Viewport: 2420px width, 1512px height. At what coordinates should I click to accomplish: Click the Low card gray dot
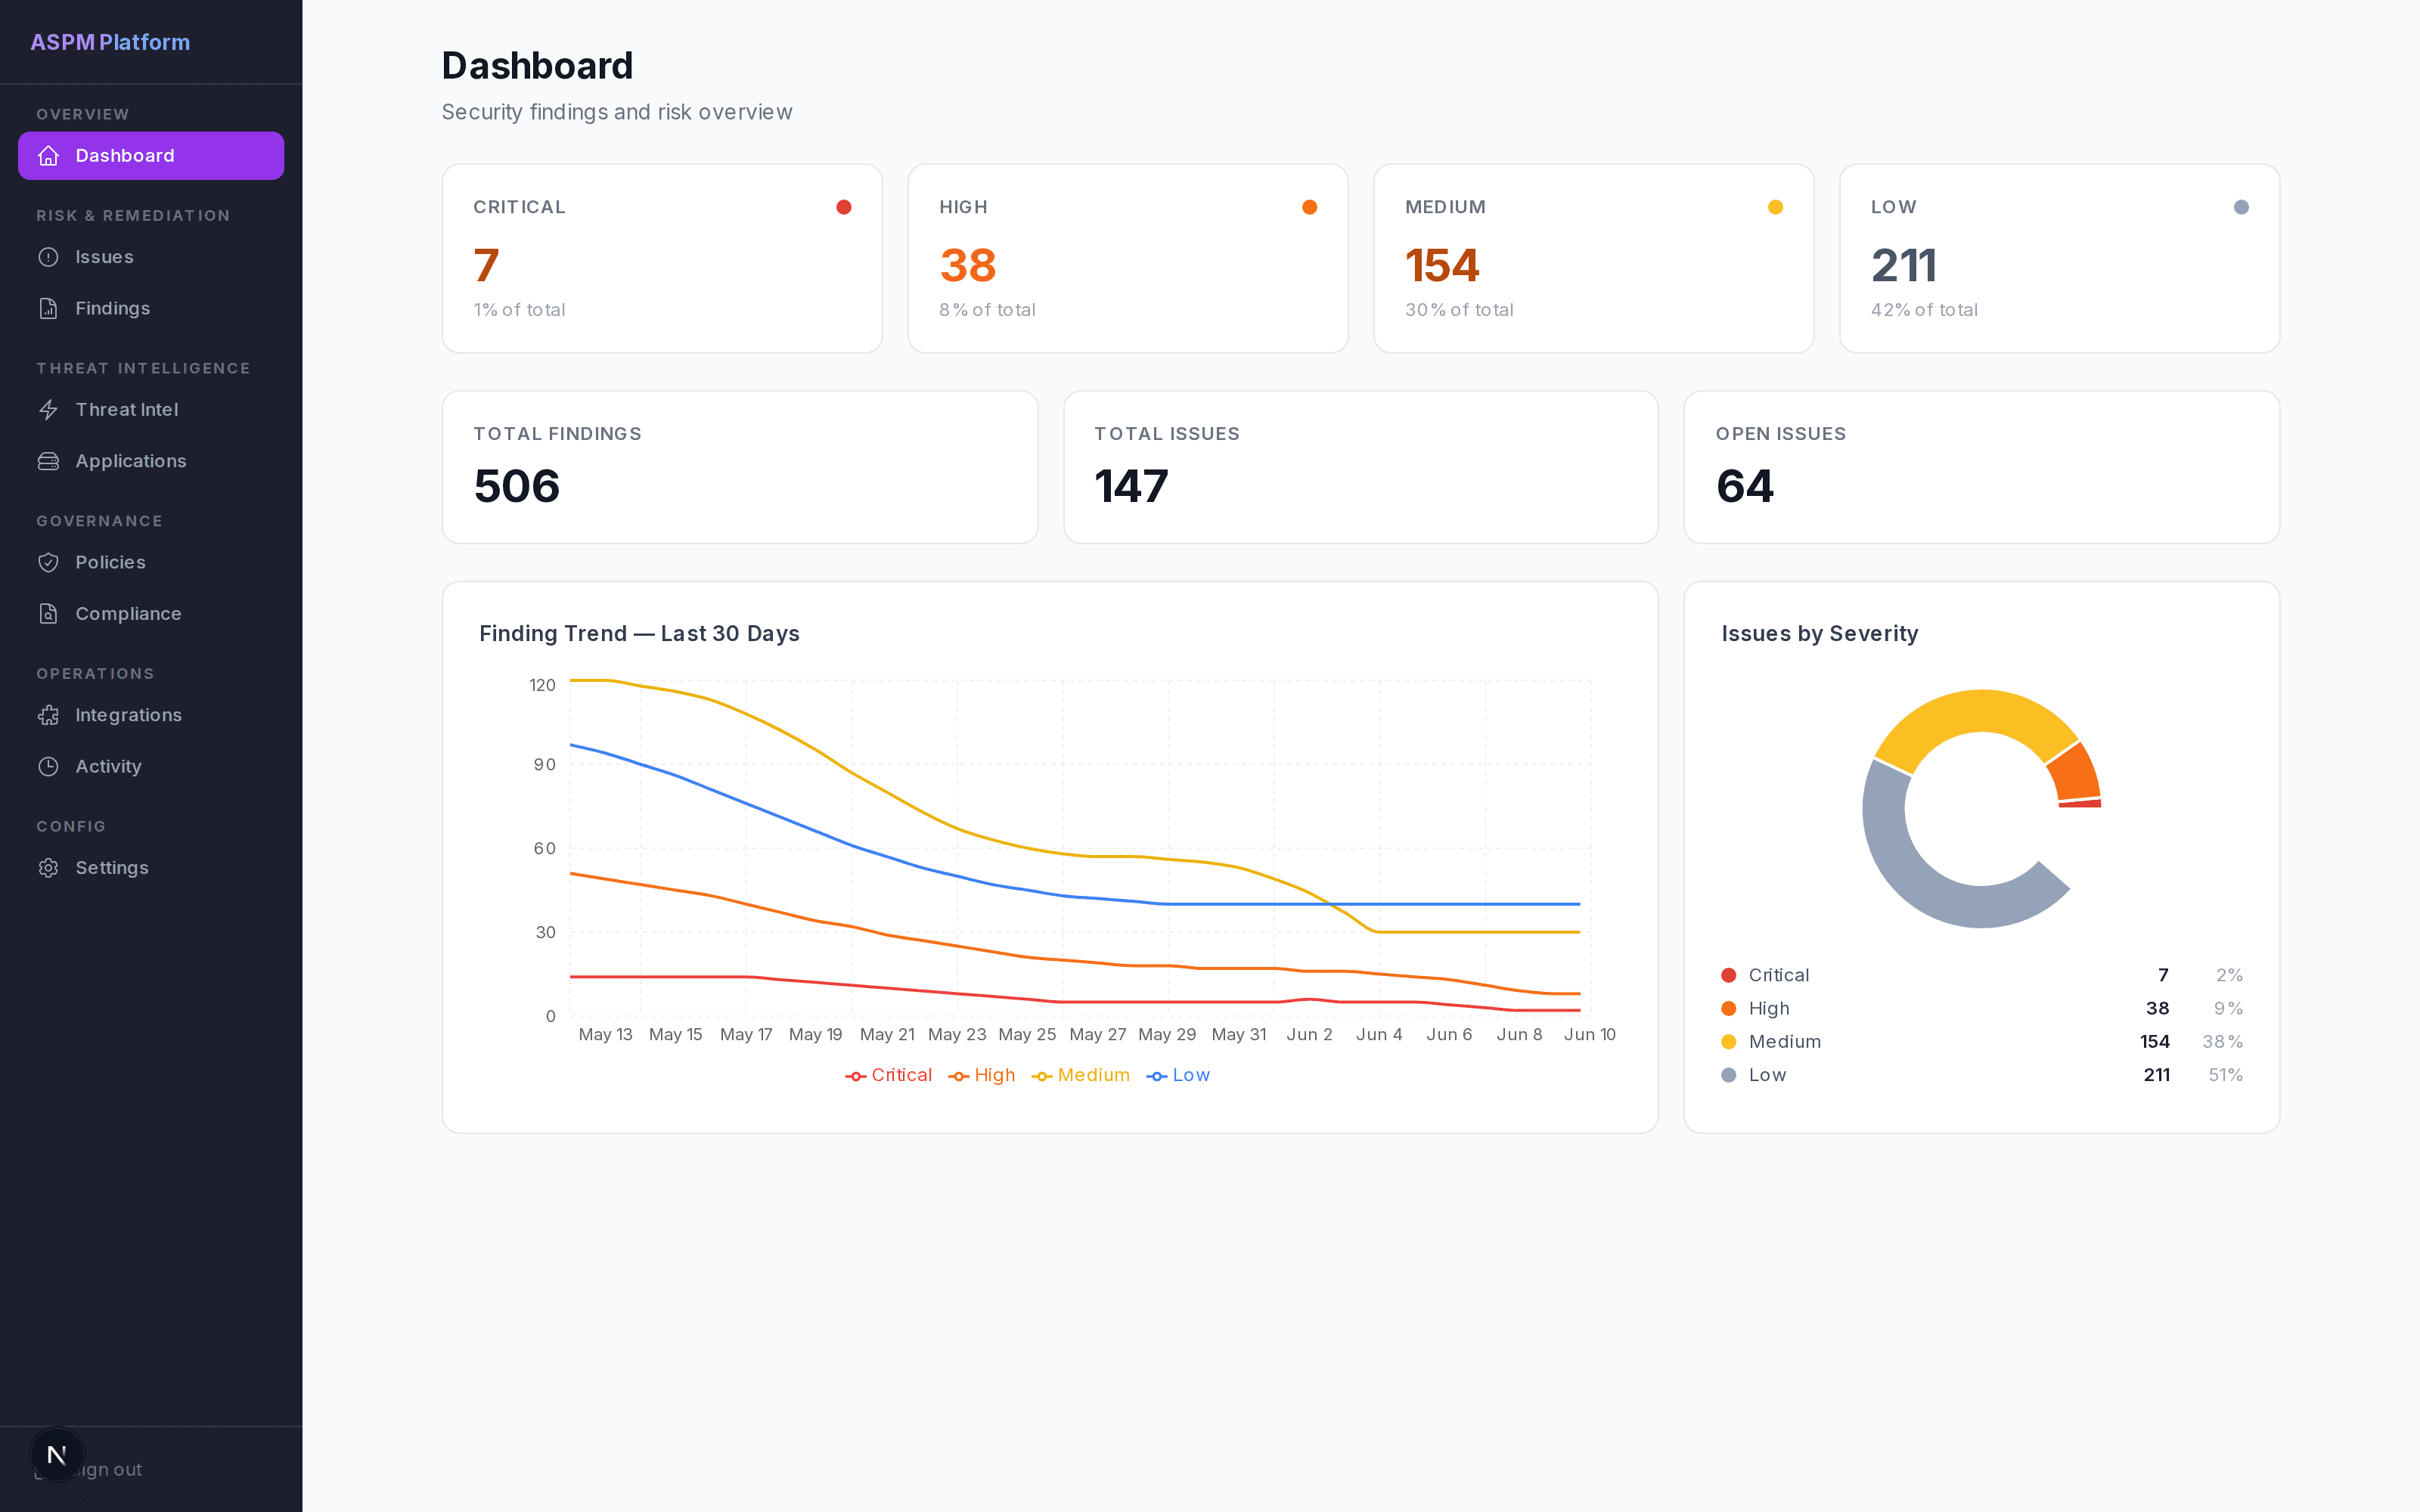(x=2241, y=207)
